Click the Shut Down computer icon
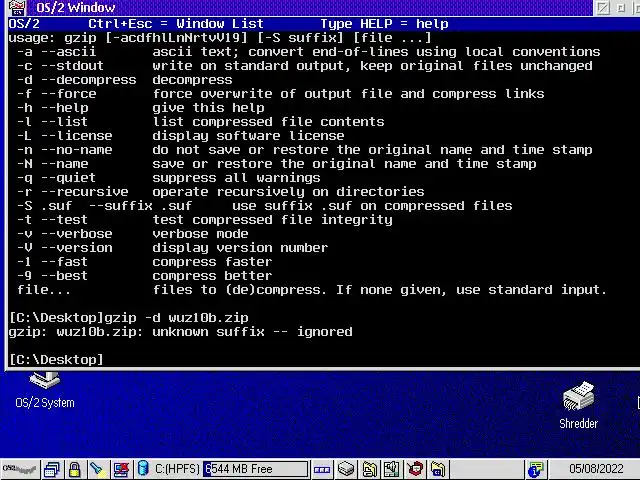Image resolution: width=640 pixels, height=480 pixels. [x=121, y=469]
